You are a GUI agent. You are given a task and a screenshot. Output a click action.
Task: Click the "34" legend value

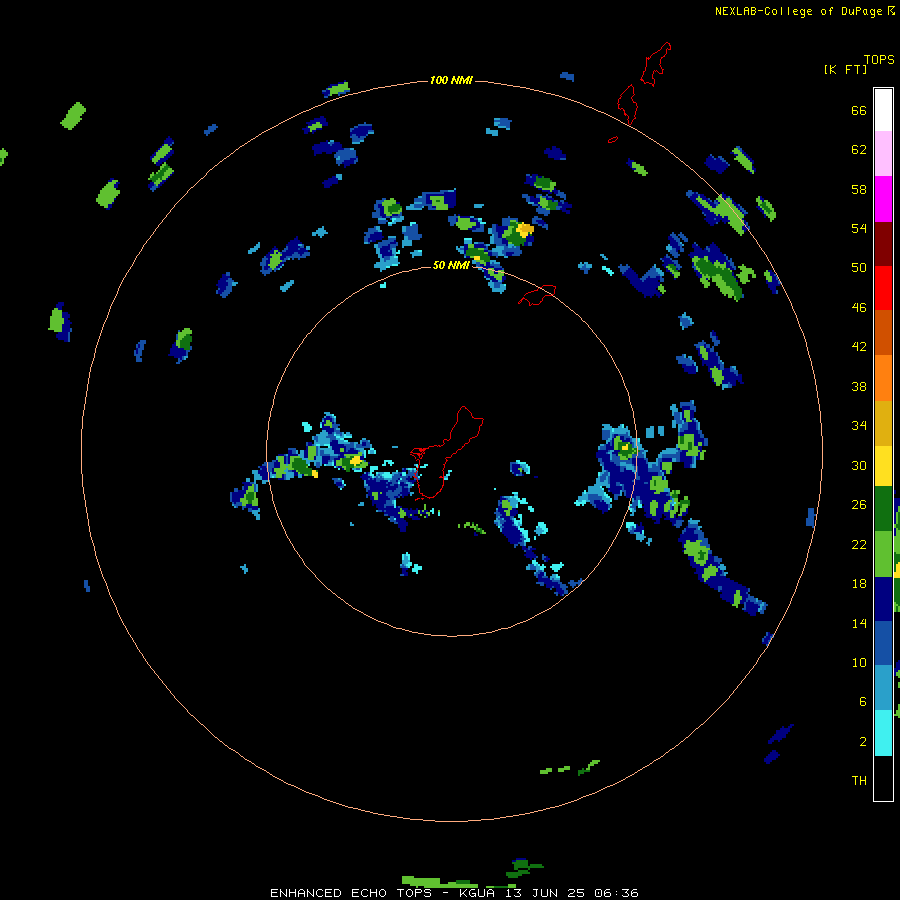859,426
